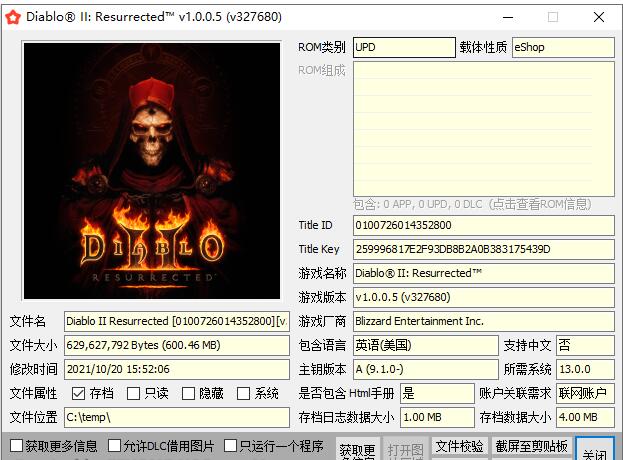This screenshot has width=623, height=460.
Task: Minimize the Diablo II info window
Action: pos(508,17)
